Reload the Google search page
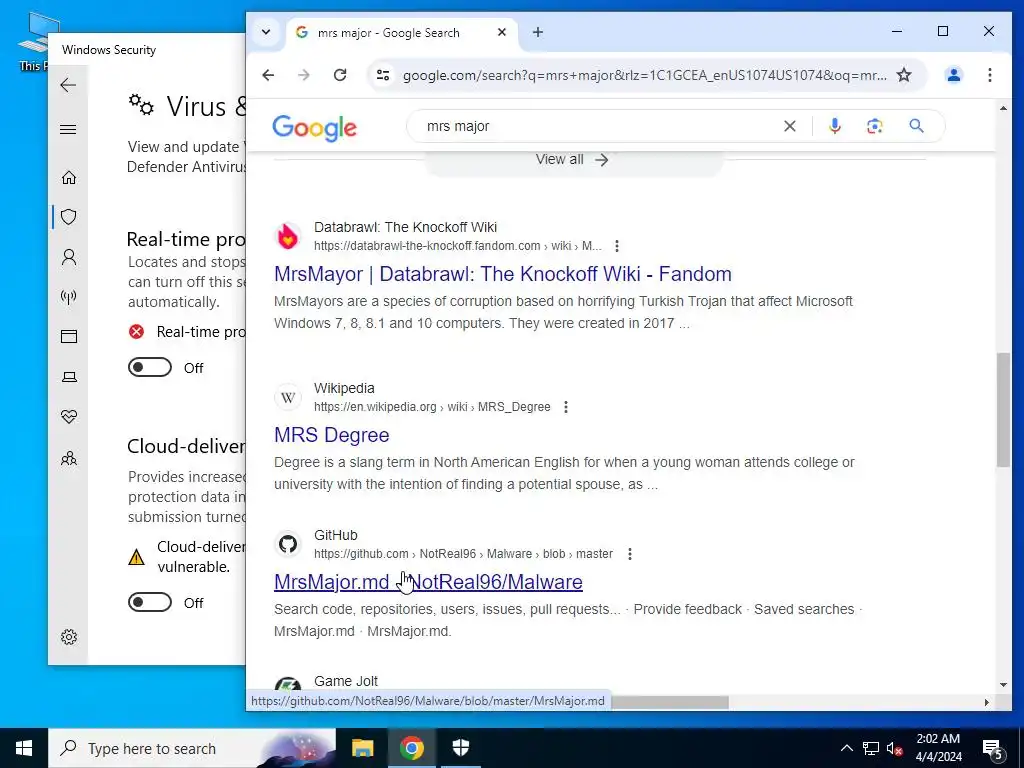Screen dimensions: 1024x768 pyautogui.click(x=340, y=75)
